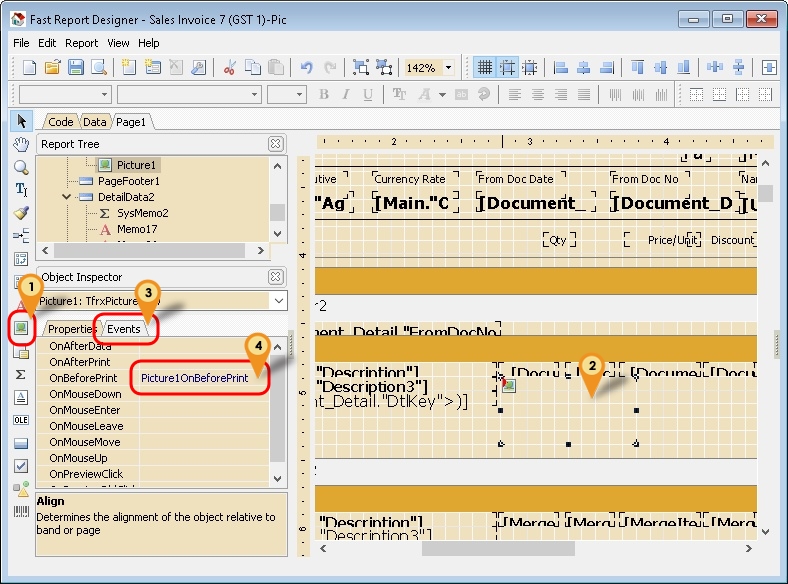Select the Hand pan tool
This screenshot has width=788, height=584.
(21, 144)
